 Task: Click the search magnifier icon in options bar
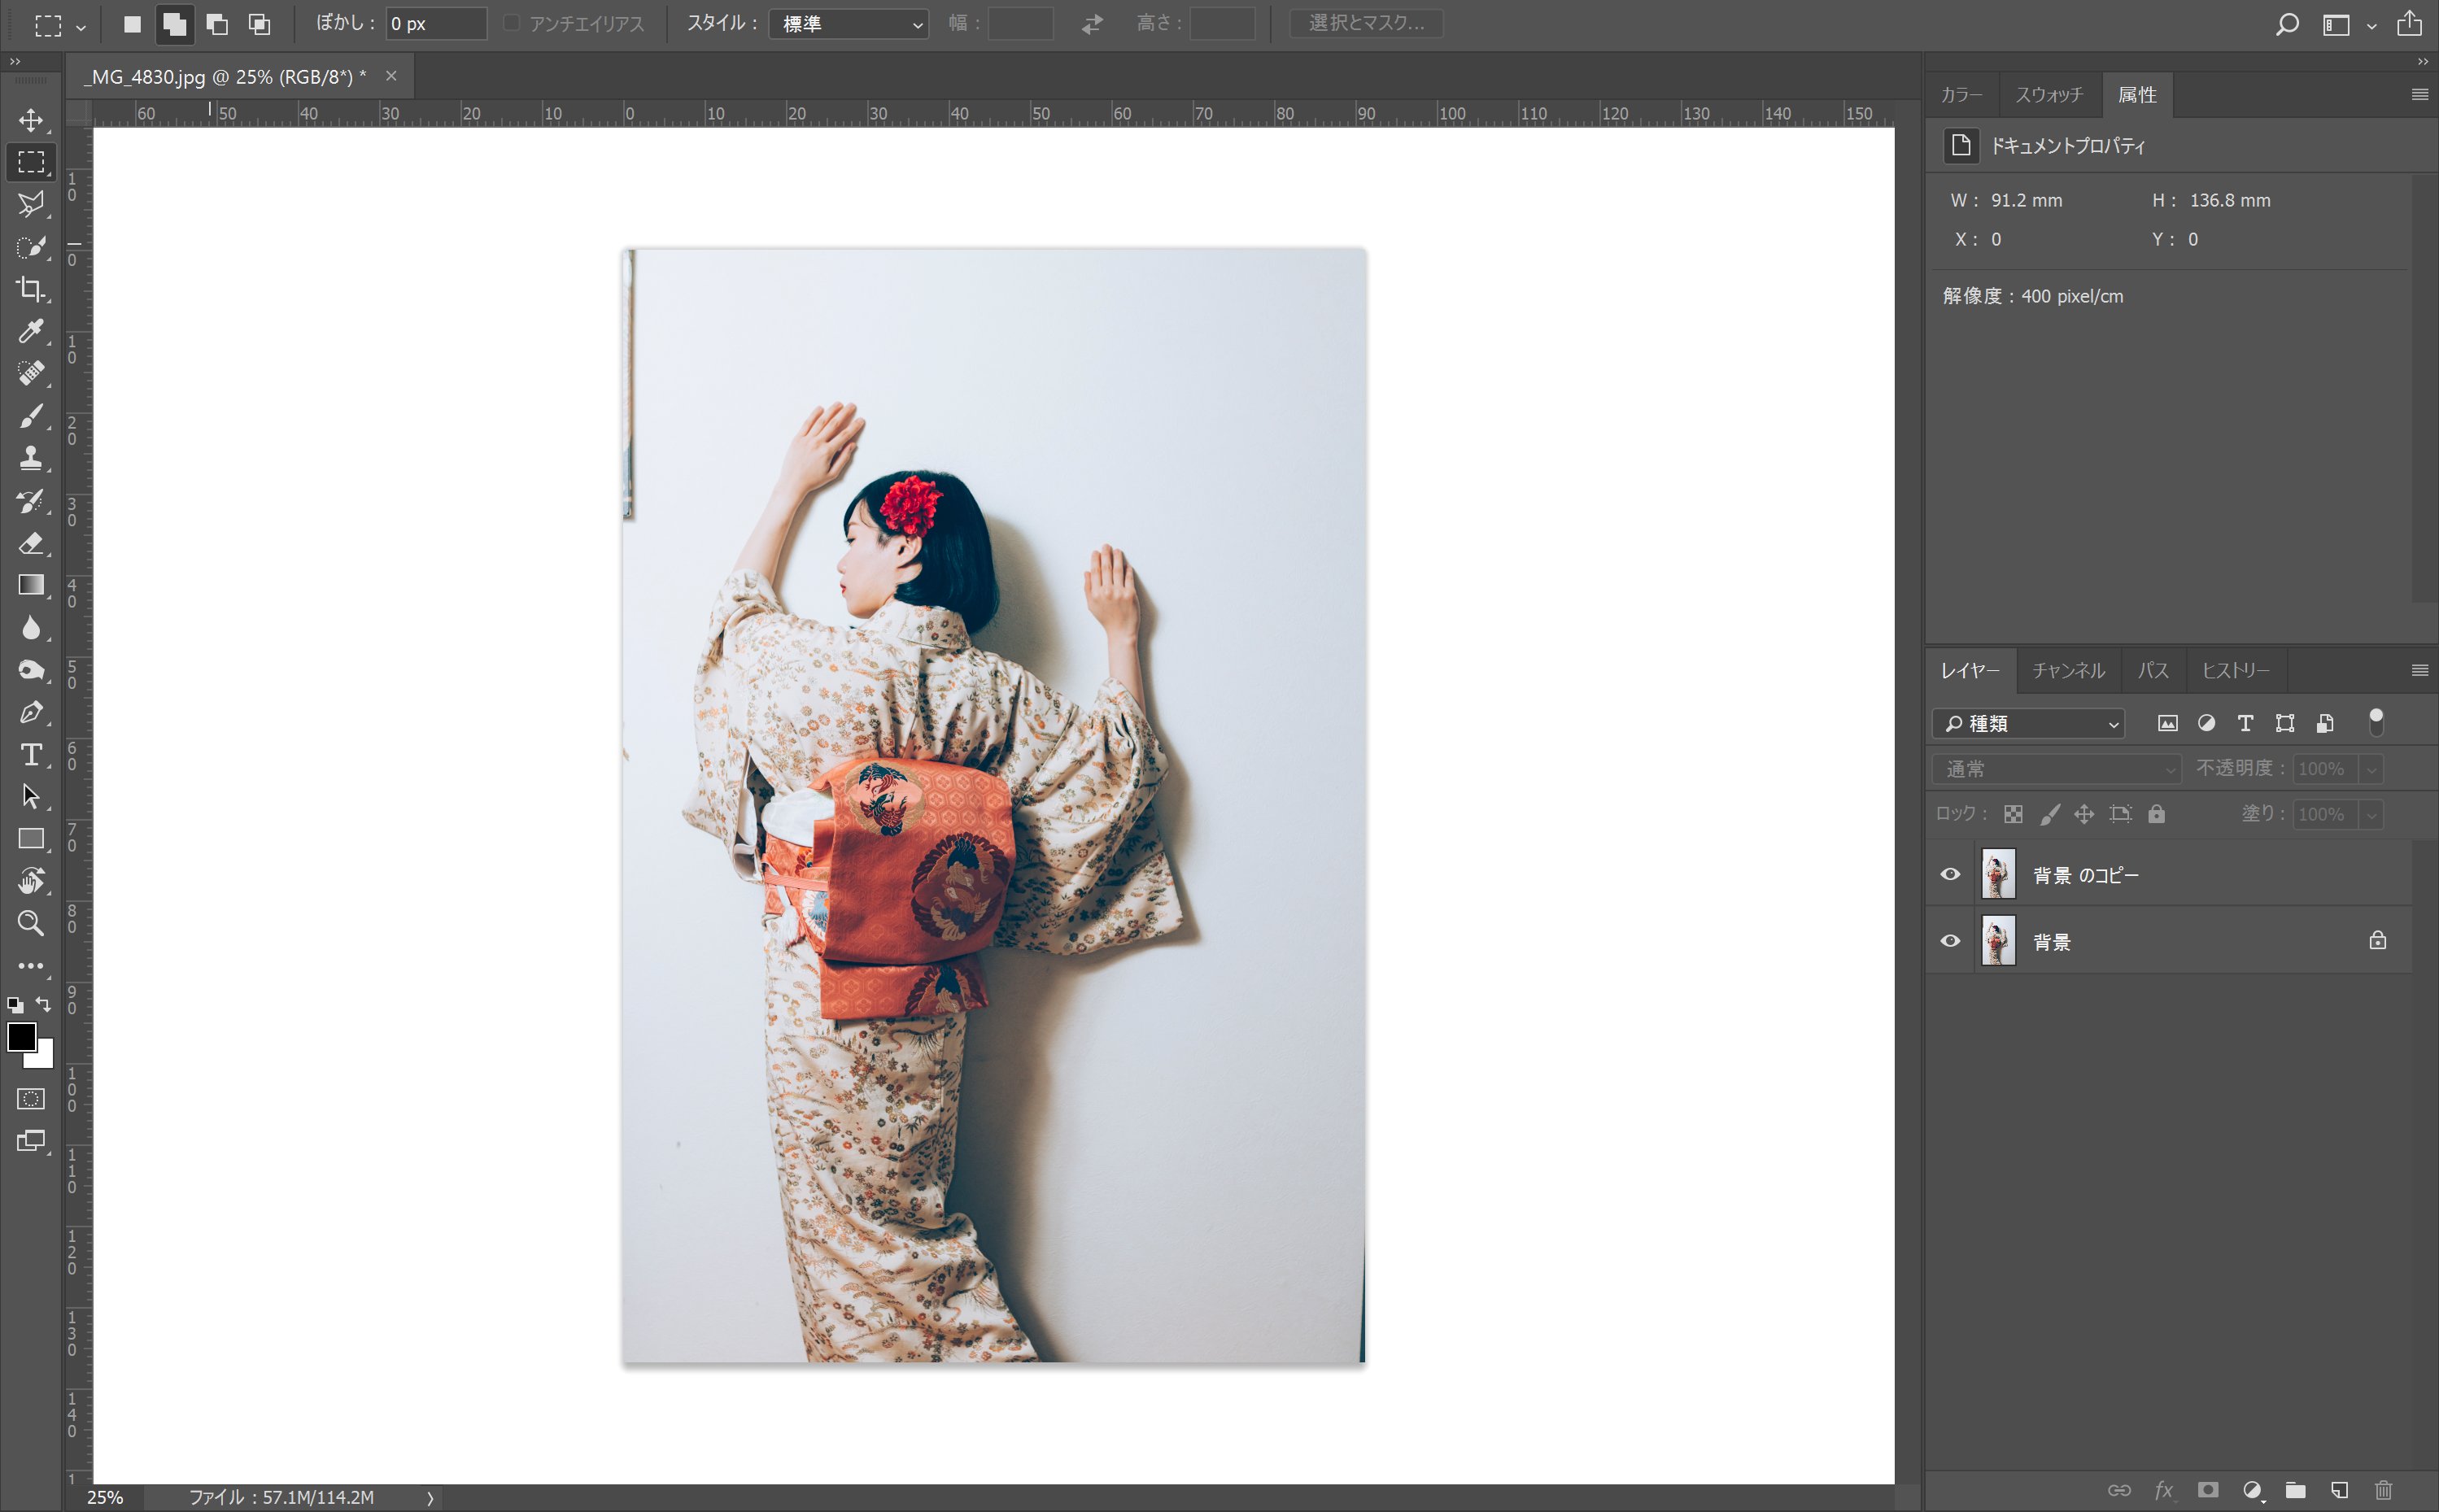[x=2286, y=24]
